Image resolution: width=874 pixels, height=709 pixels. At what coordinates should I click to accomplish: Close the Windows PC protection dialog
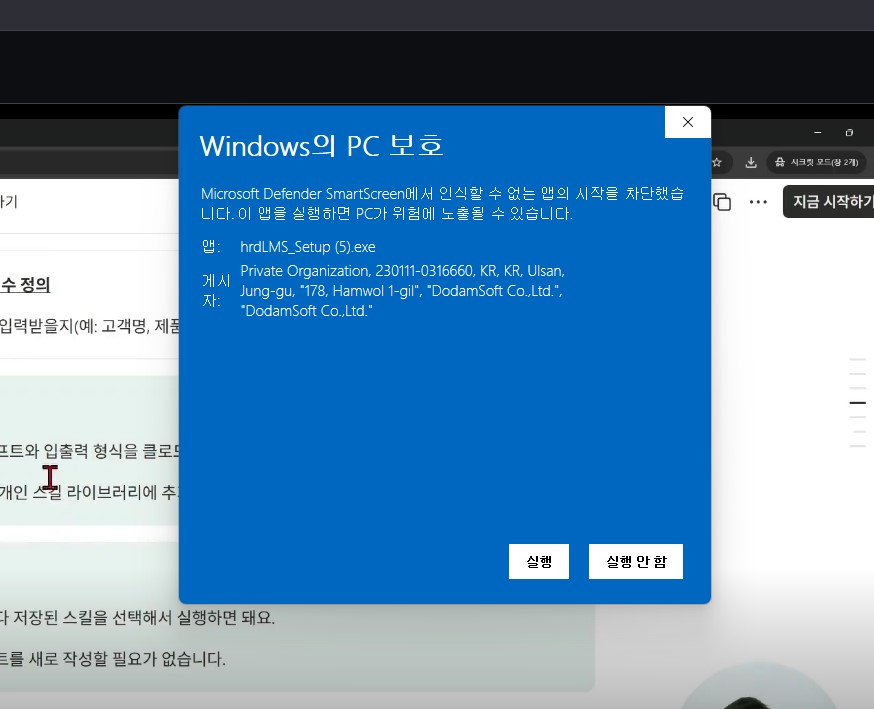point(688,122)
